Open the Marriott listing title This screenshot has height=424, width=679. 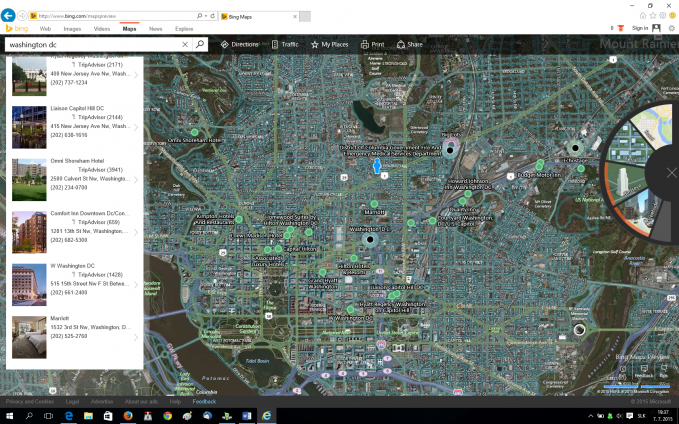[x=59, y=318]
